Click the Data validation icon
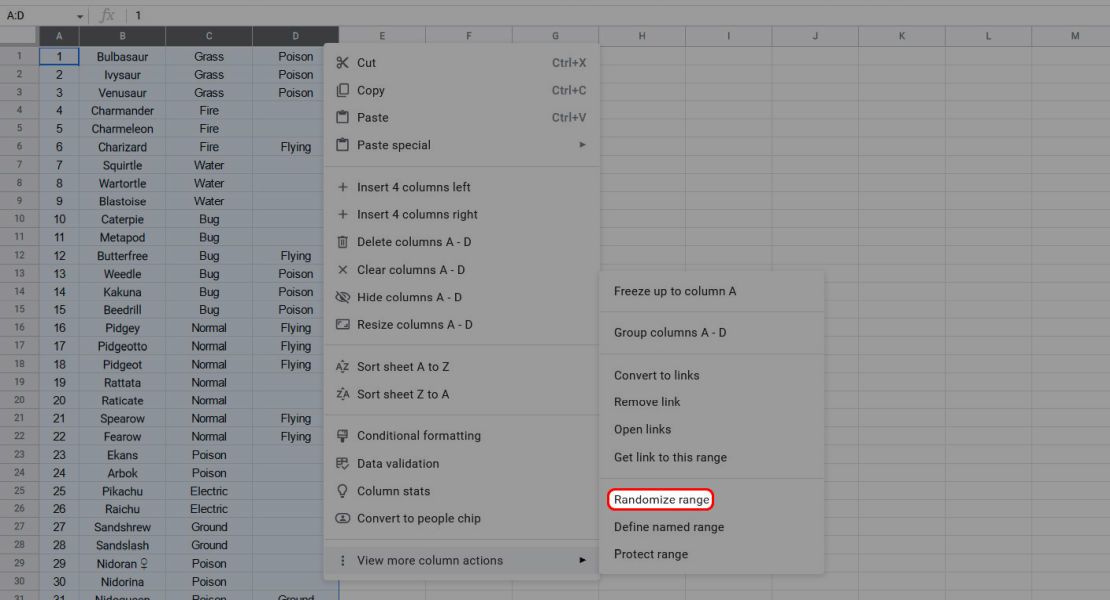 [342, 463]
